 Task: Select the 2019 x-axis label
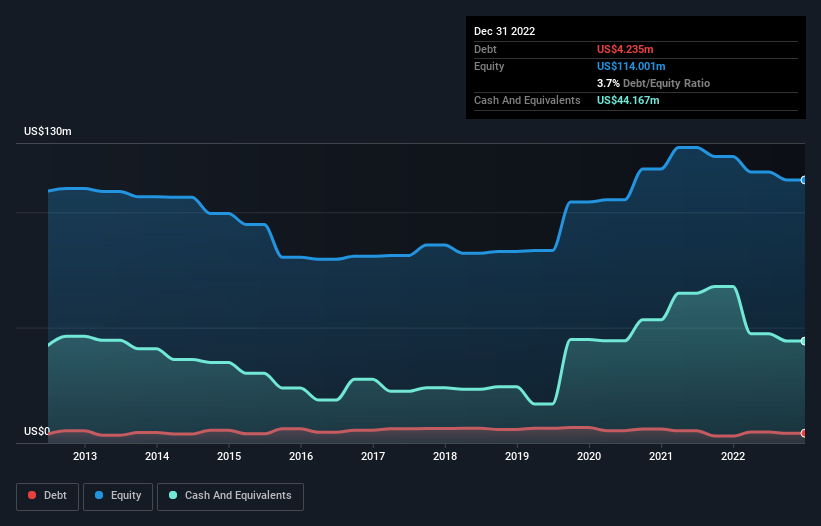click(517, 456)
